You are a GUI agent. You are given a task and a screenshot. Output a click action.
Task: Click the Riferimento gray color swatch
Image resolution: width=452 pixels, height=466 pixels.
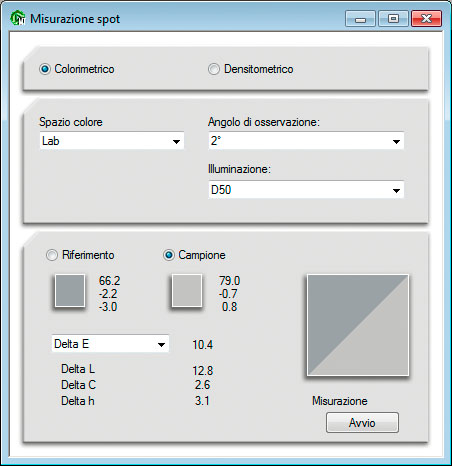70,290
